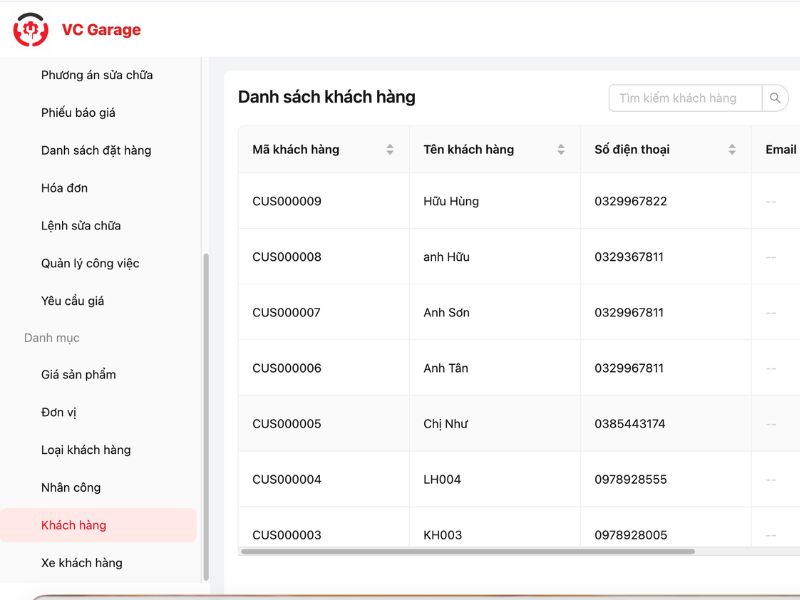Click the VC Garage logo icon
This screenshot has height=600, width=800.
(33, 30)
